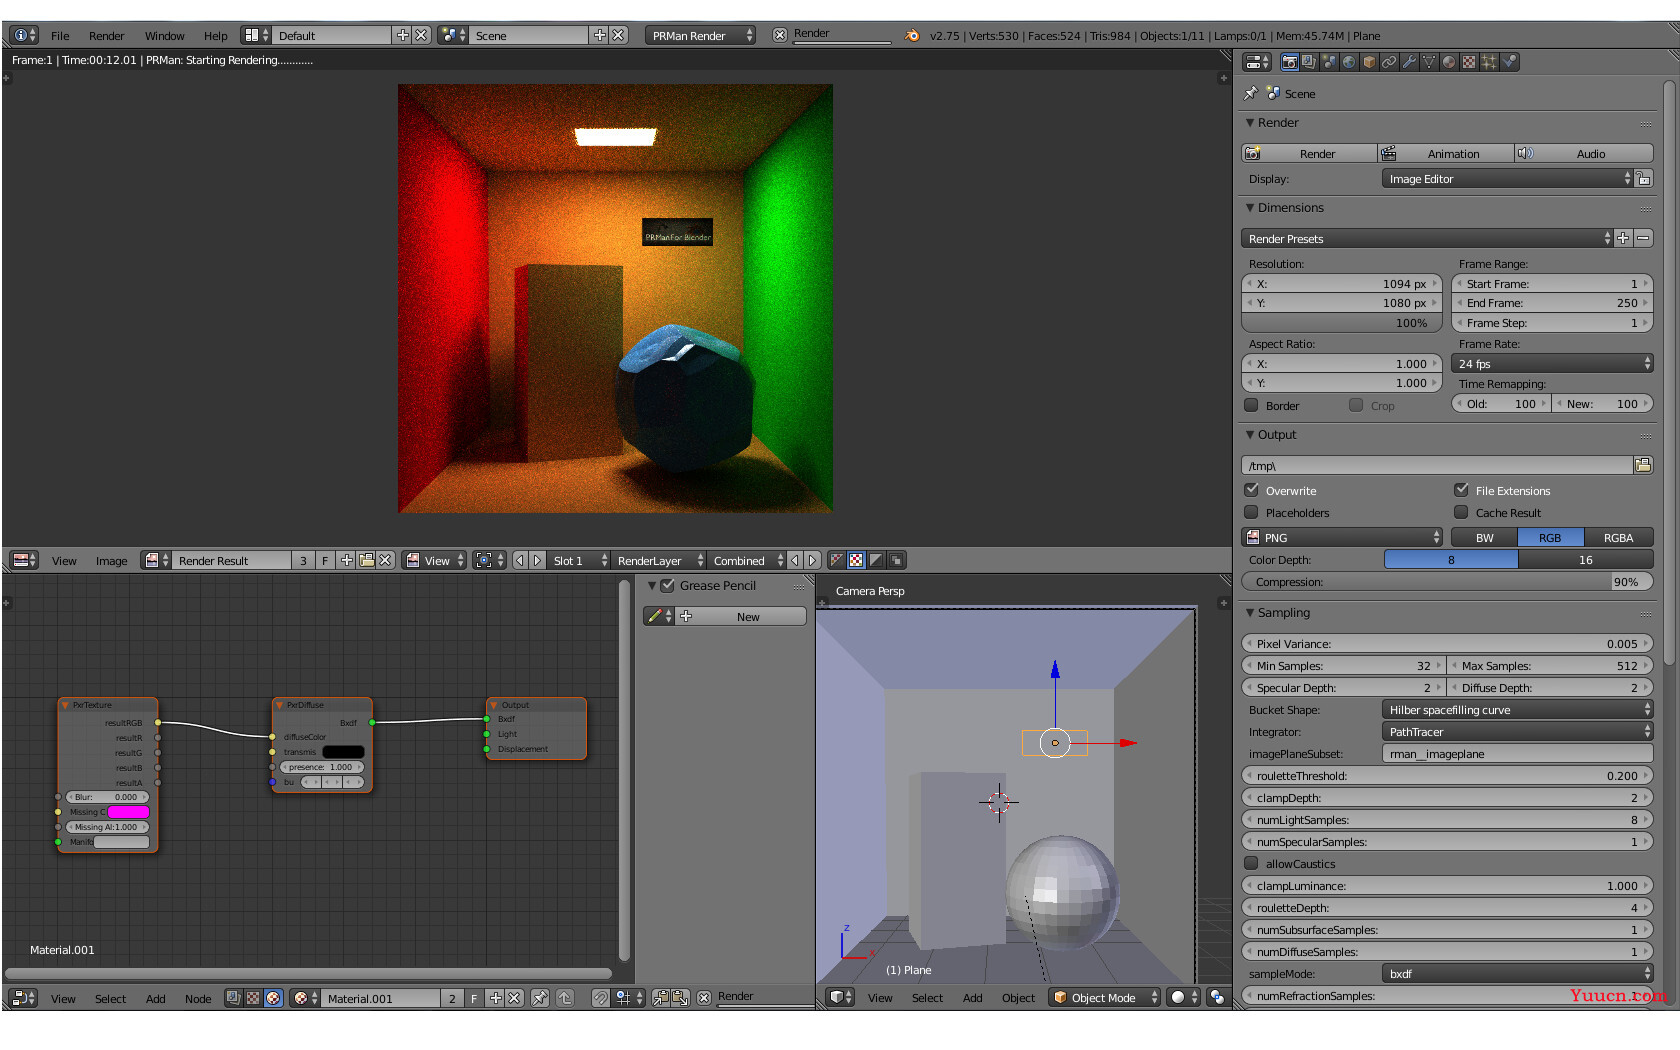
Task: Toggle the File Extensions checkbox
Action: 1461,490
